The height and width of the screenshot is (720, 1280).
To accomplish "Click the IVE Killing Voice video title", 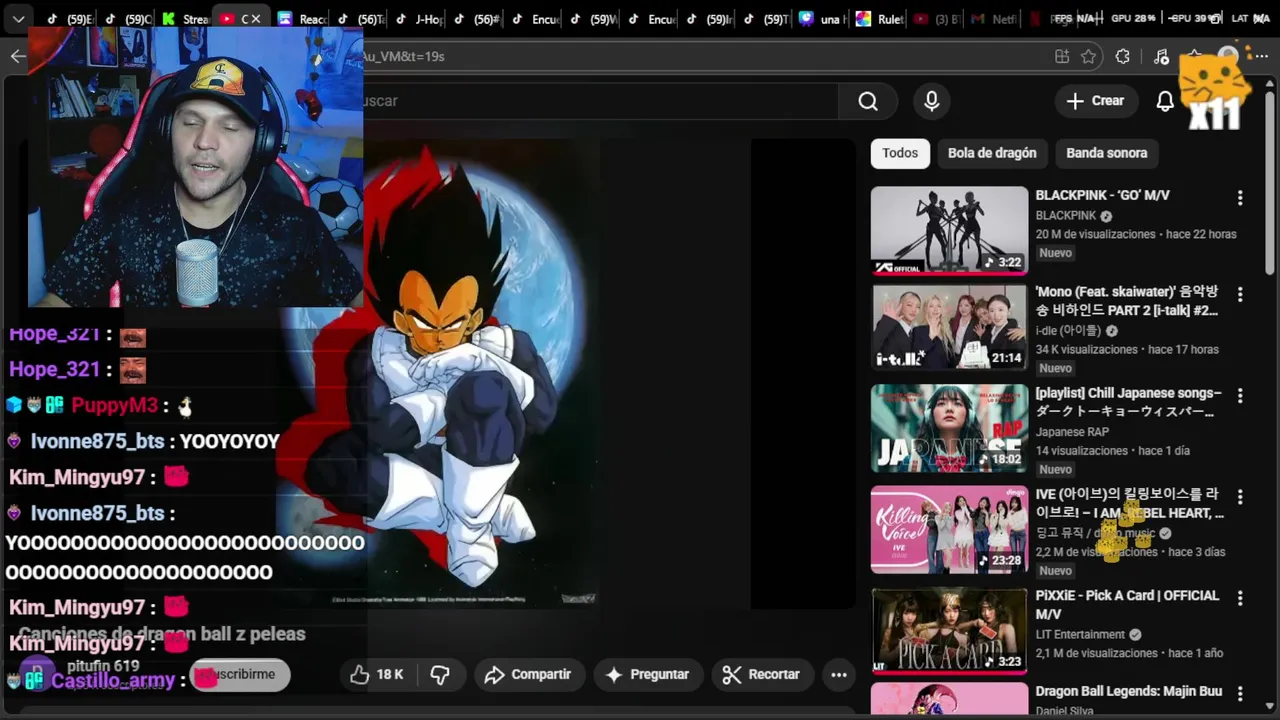I will (x=1129, y=503).
